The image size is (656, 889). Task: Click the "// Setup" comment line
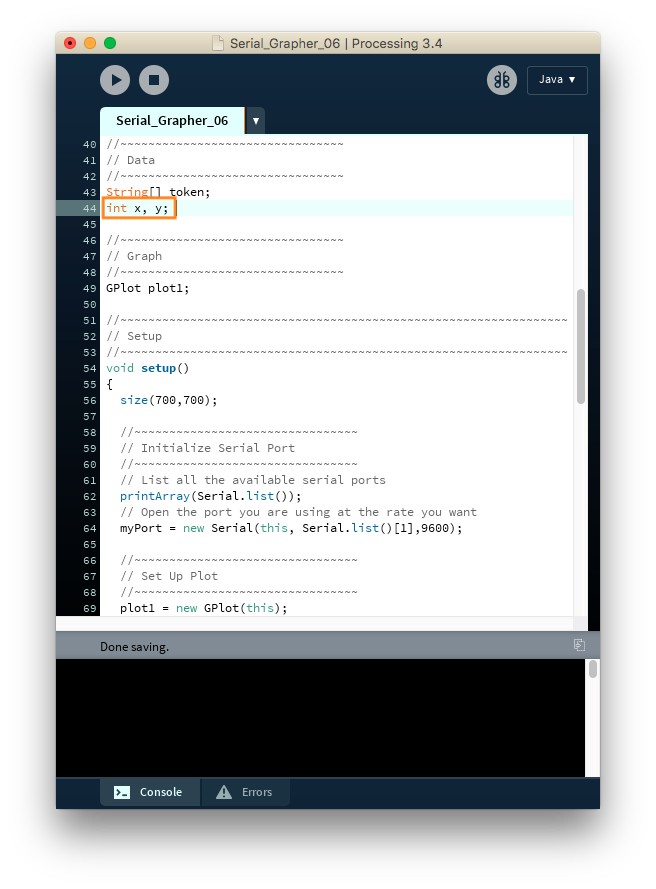click(134, 336)
